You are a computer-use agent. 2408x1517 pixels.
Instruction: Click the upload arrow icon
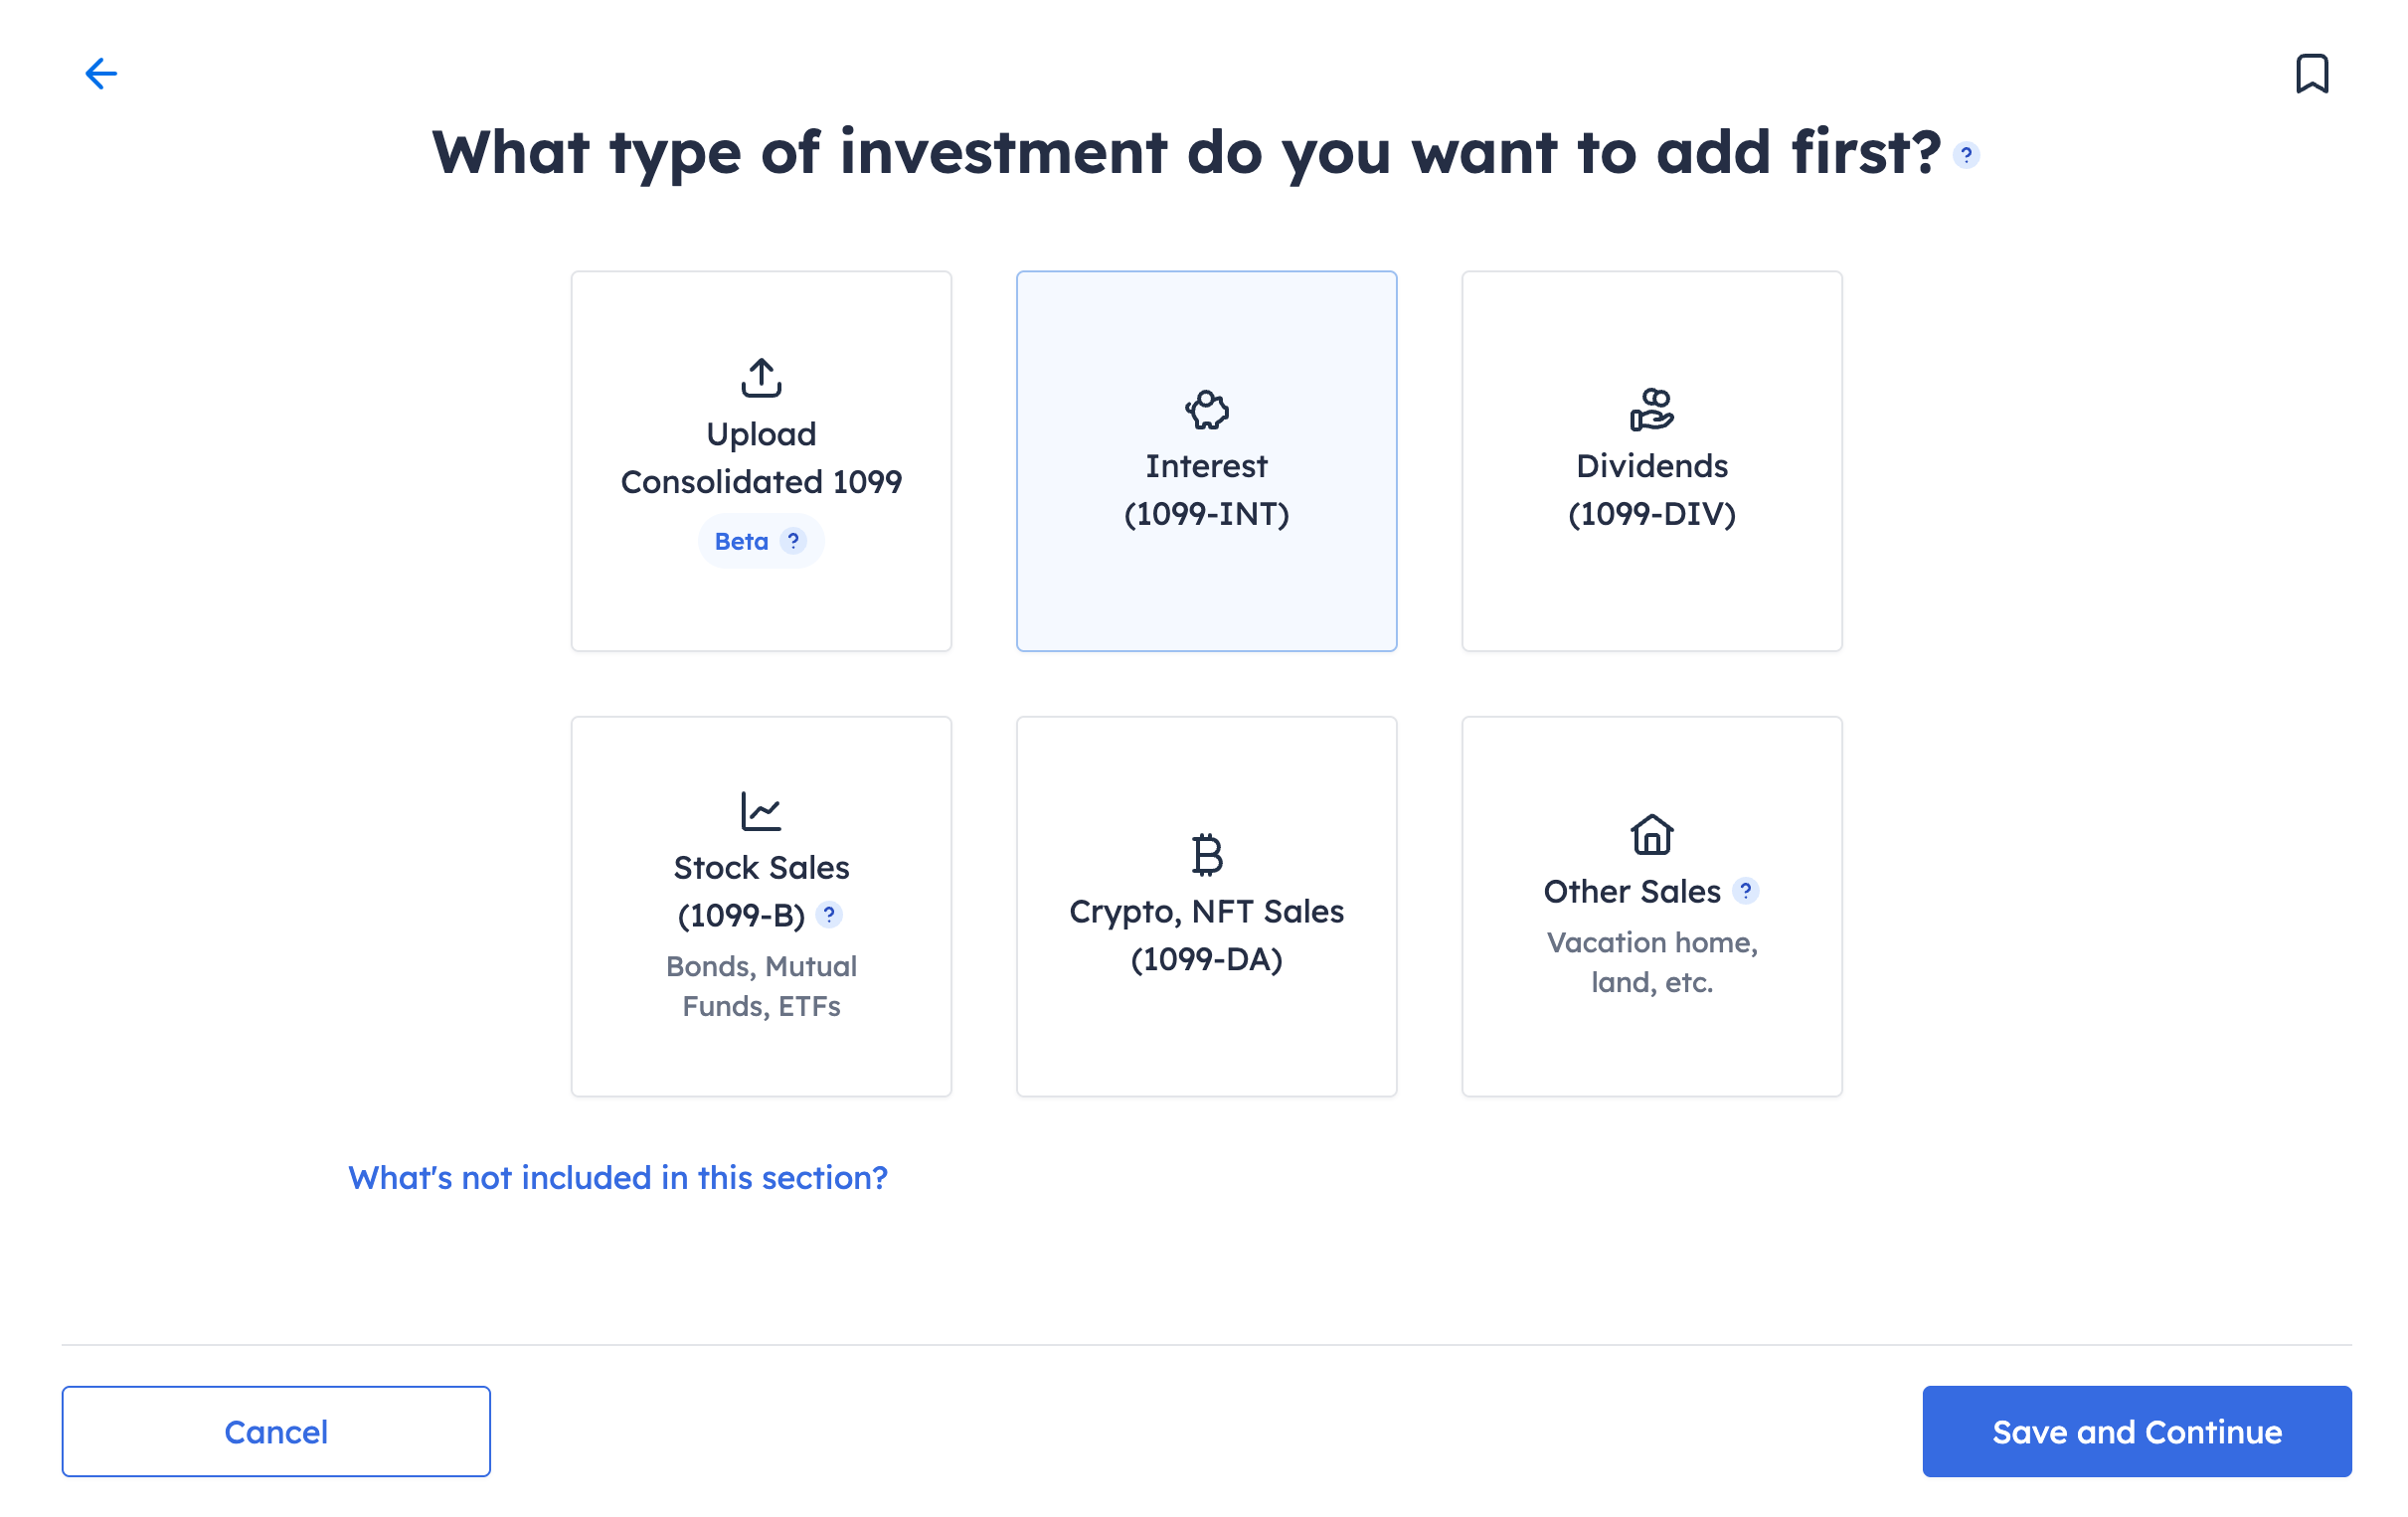tap(761, 378)
